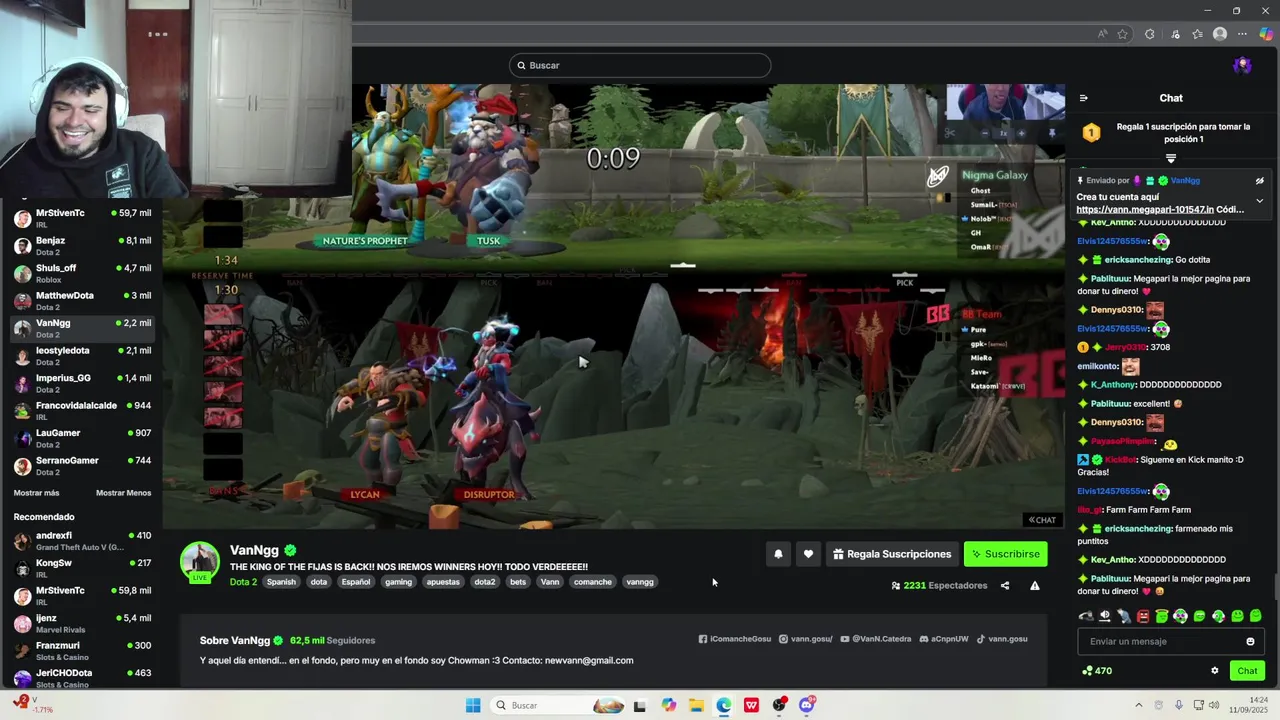
Task: Open chat settings gear icon
Action: click(1215, 671)
